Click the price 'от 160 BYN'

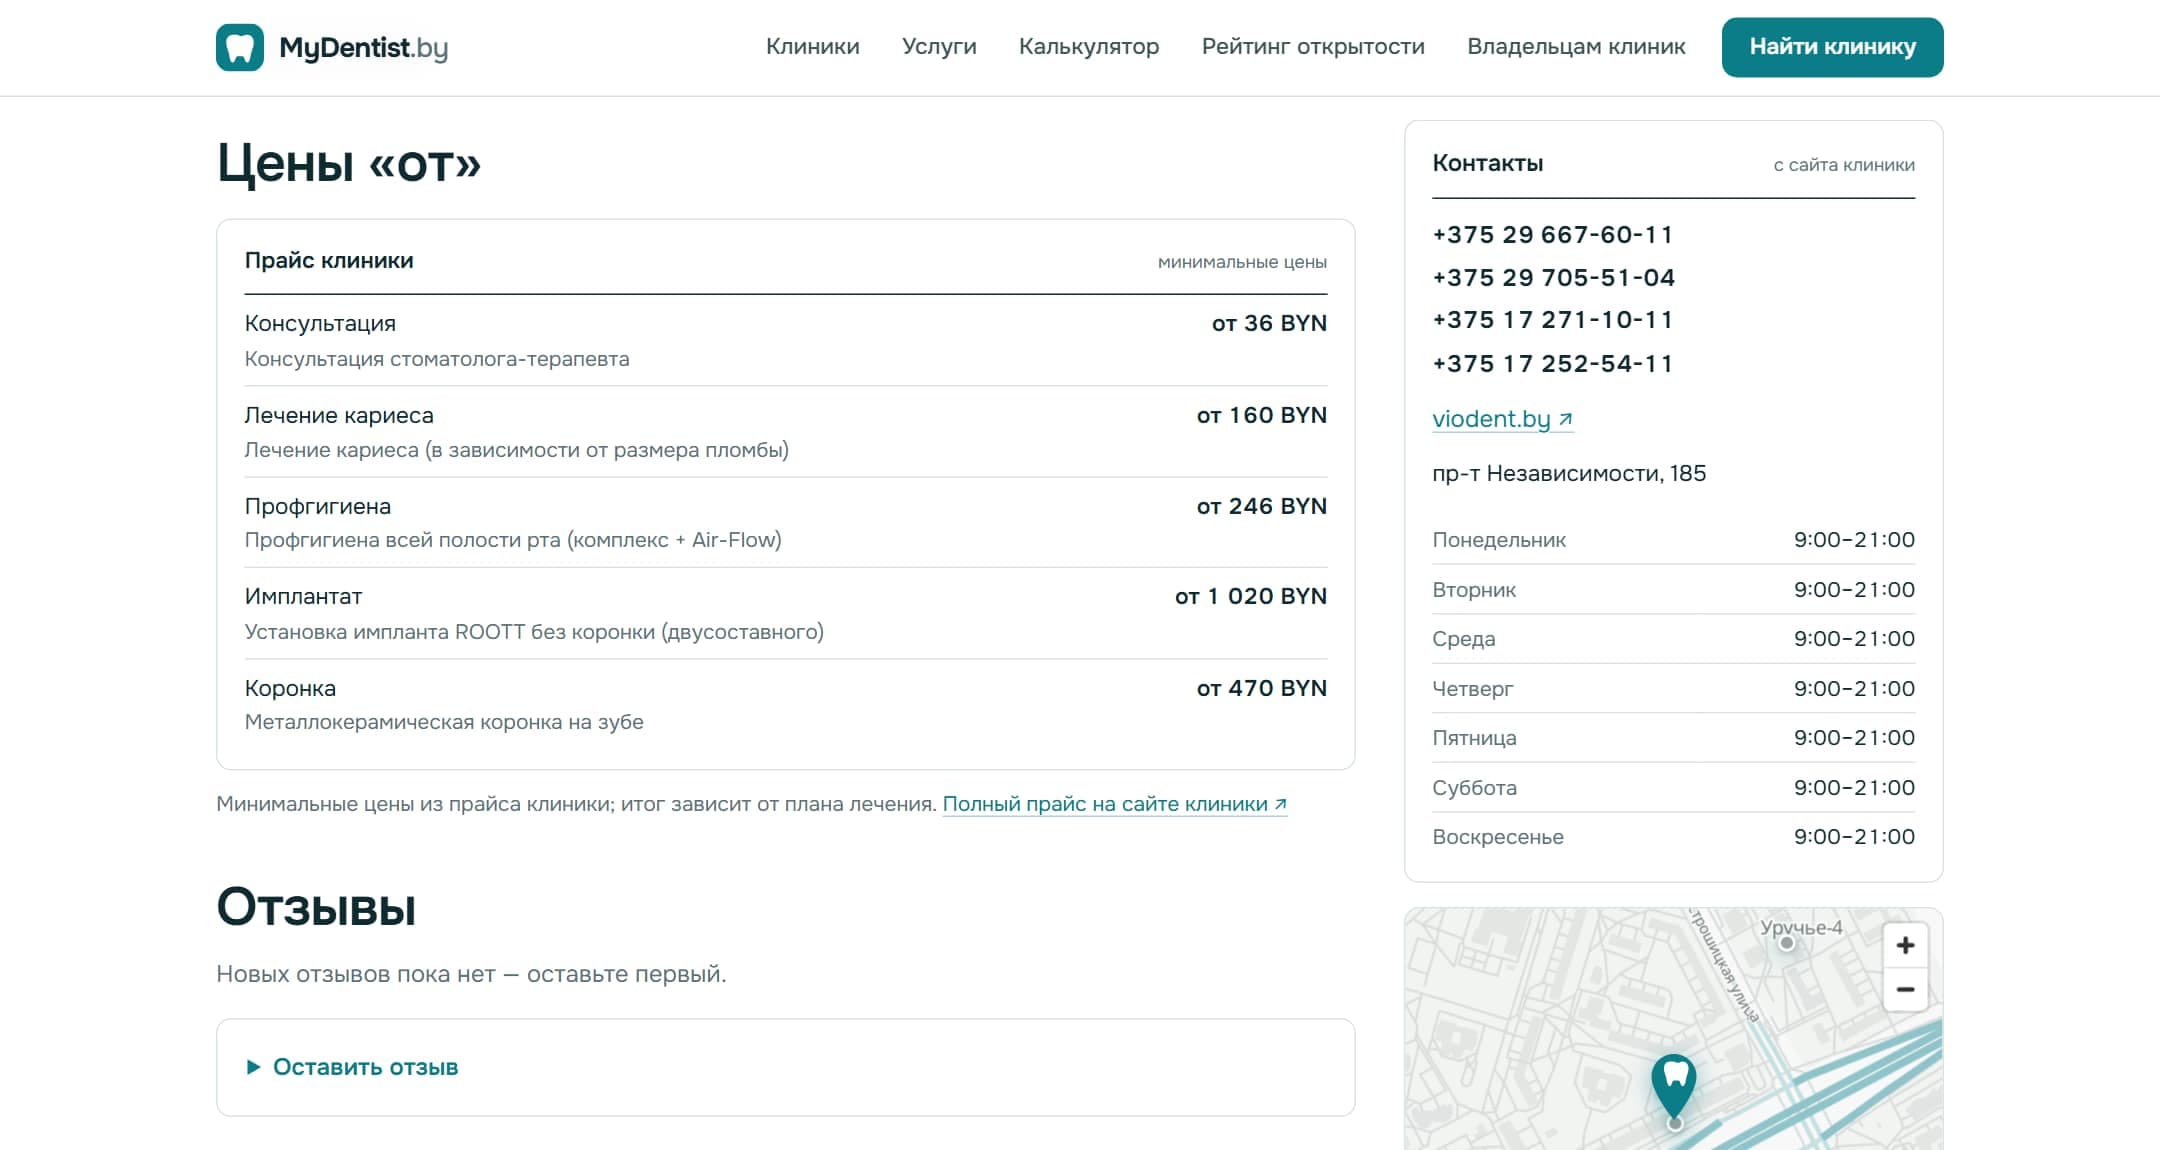click(1262, 415)
